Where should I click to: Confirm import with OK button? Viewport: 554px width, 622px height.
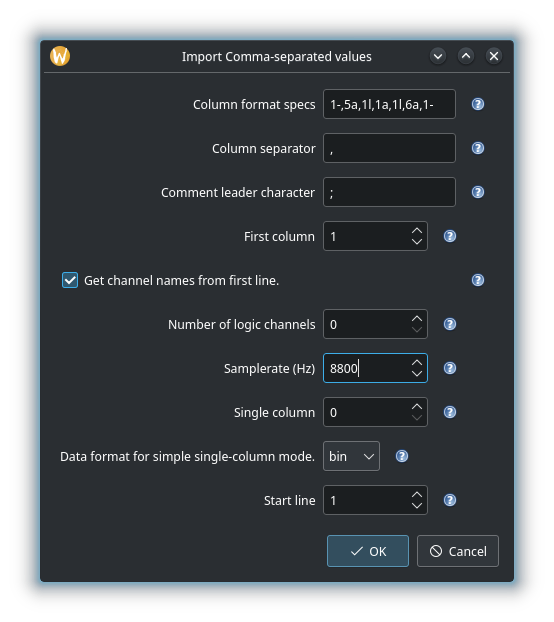368,551
